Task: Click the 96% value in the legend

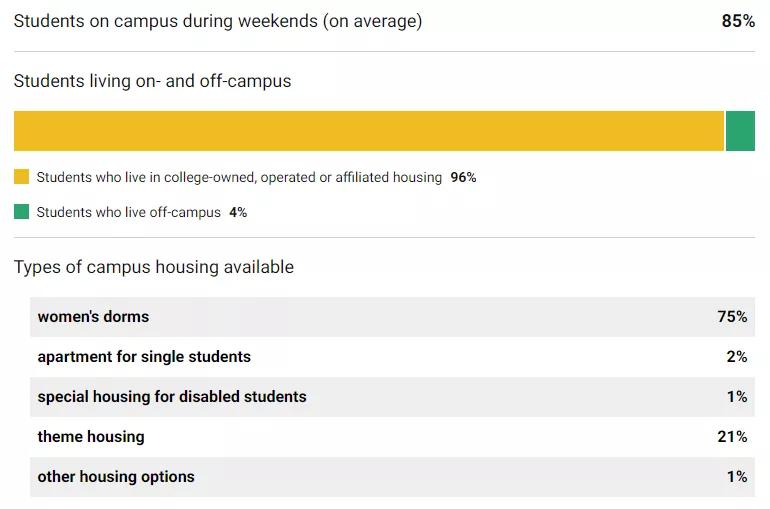Action: coord(463,177)
